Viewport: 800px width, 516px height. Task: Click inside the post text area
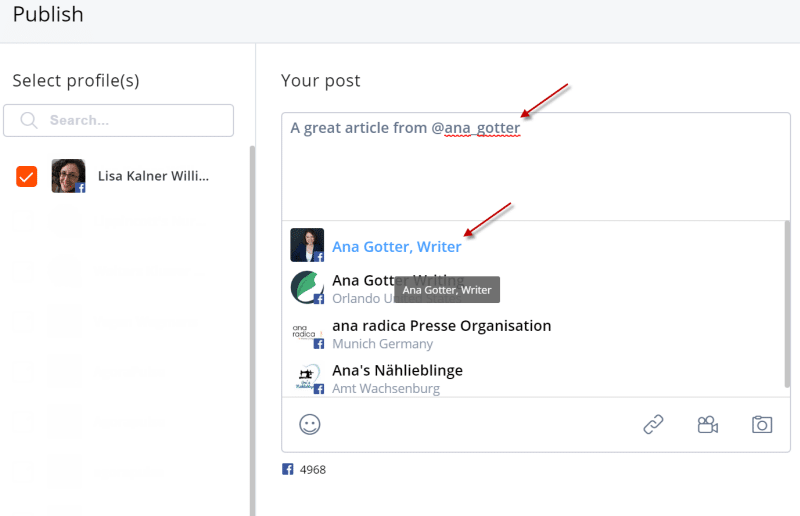[535, 170]
